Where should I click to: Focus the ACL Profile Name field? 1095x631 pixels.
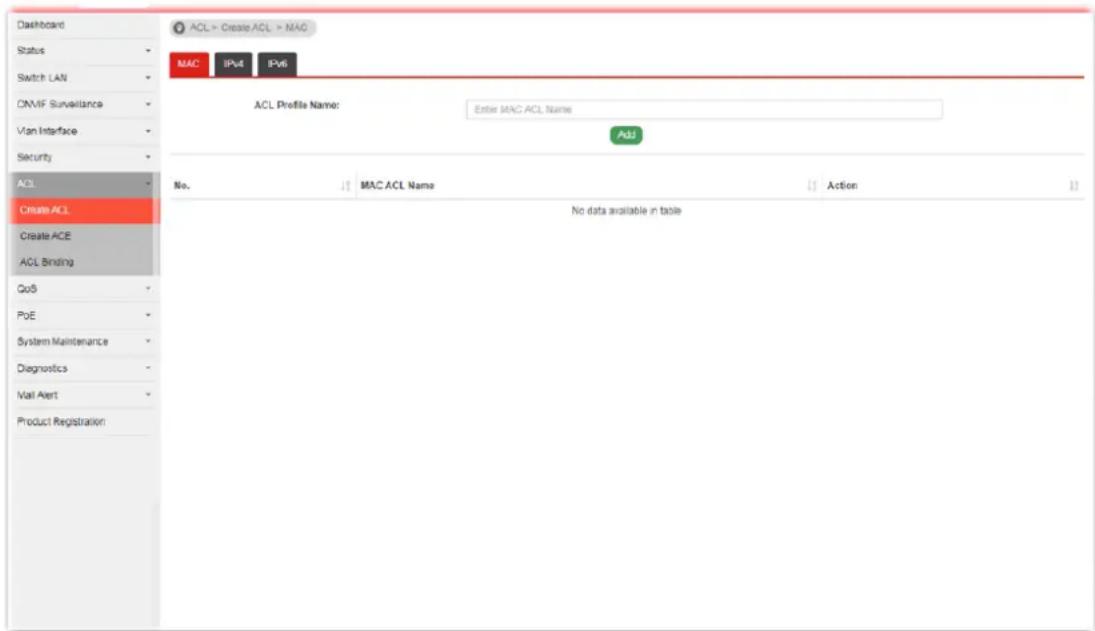click(x=704, y=110)
